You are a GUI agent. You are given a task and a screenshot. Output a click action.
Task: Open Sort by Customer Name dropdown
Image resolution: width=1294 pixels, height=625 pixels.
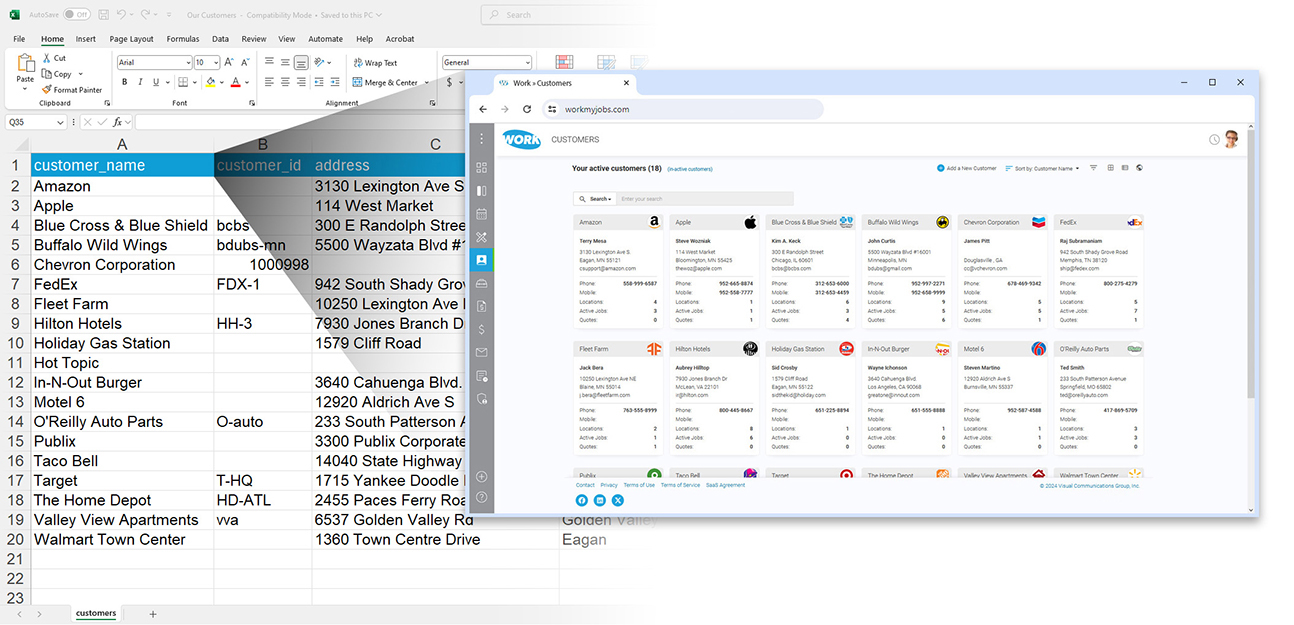(x=1042, y=168)
